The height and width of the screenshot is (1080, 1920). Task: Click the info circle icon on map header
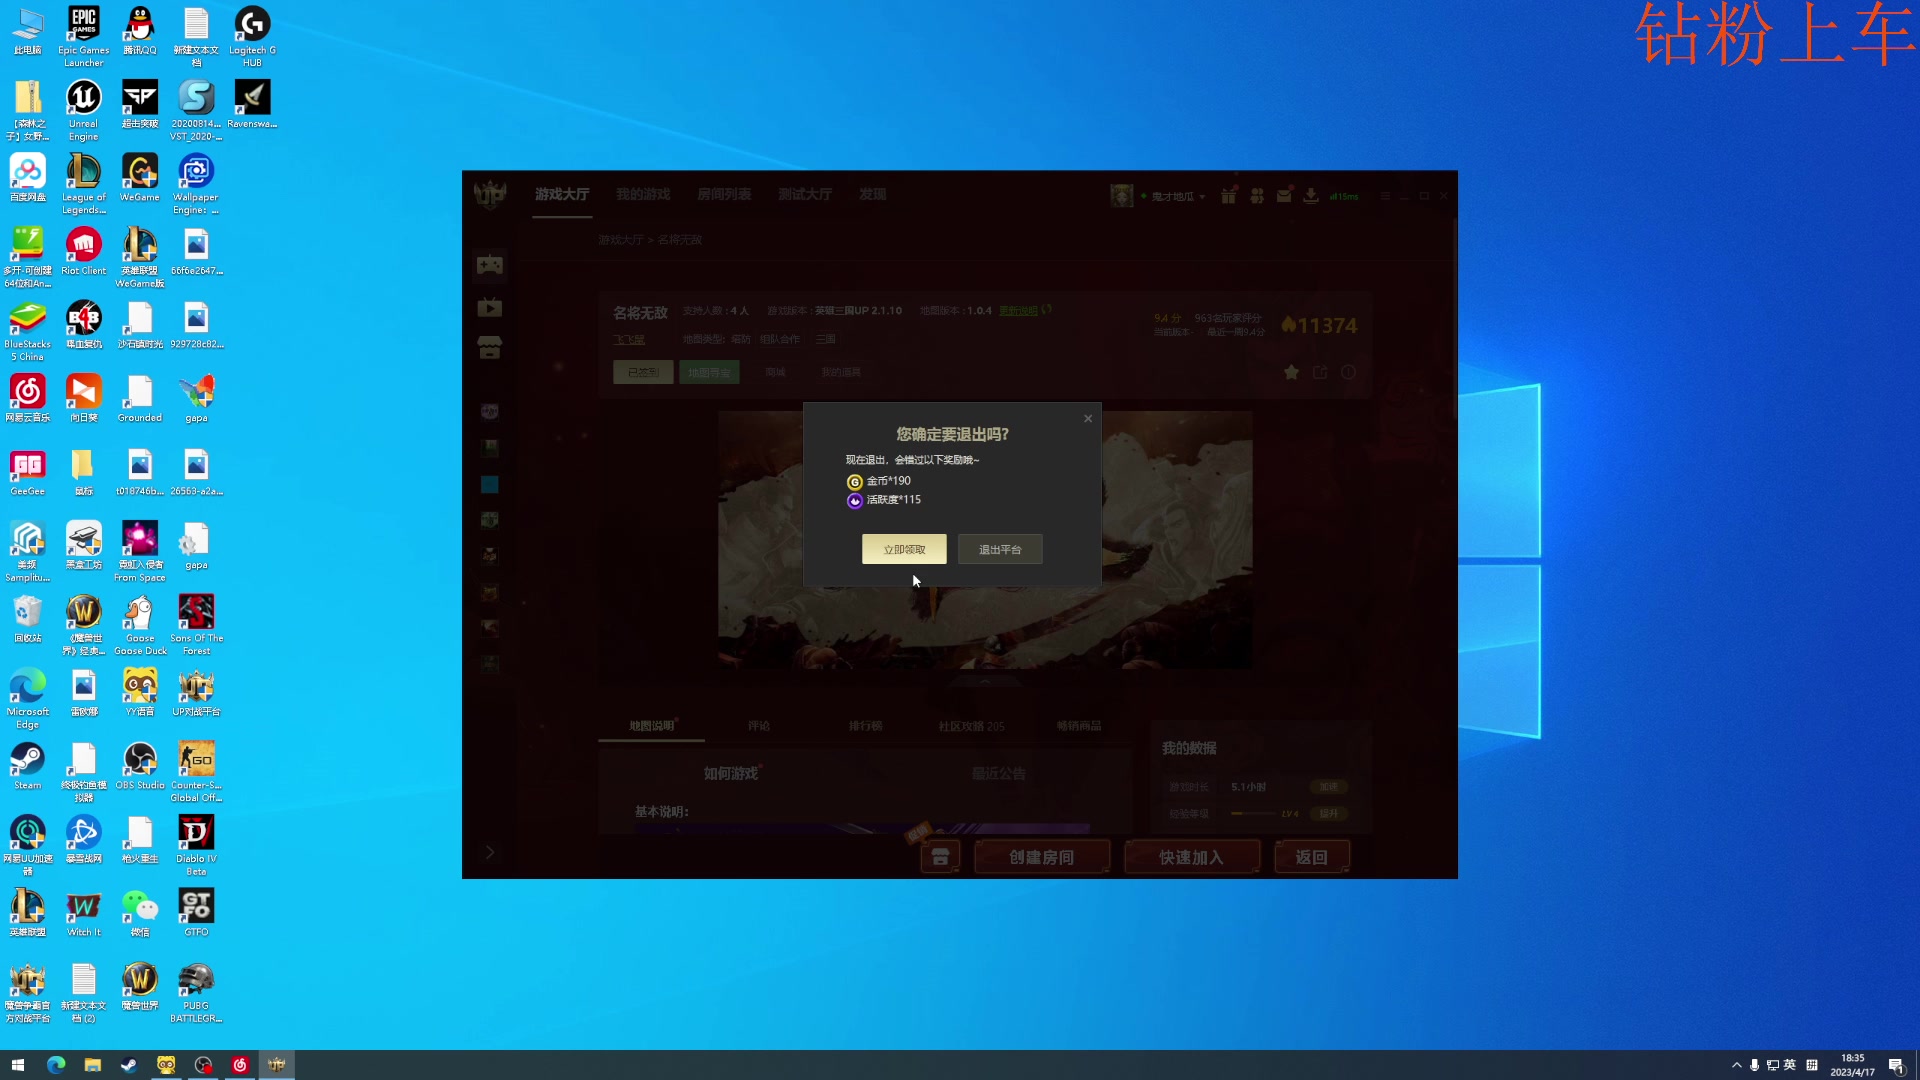point(1348,372)
